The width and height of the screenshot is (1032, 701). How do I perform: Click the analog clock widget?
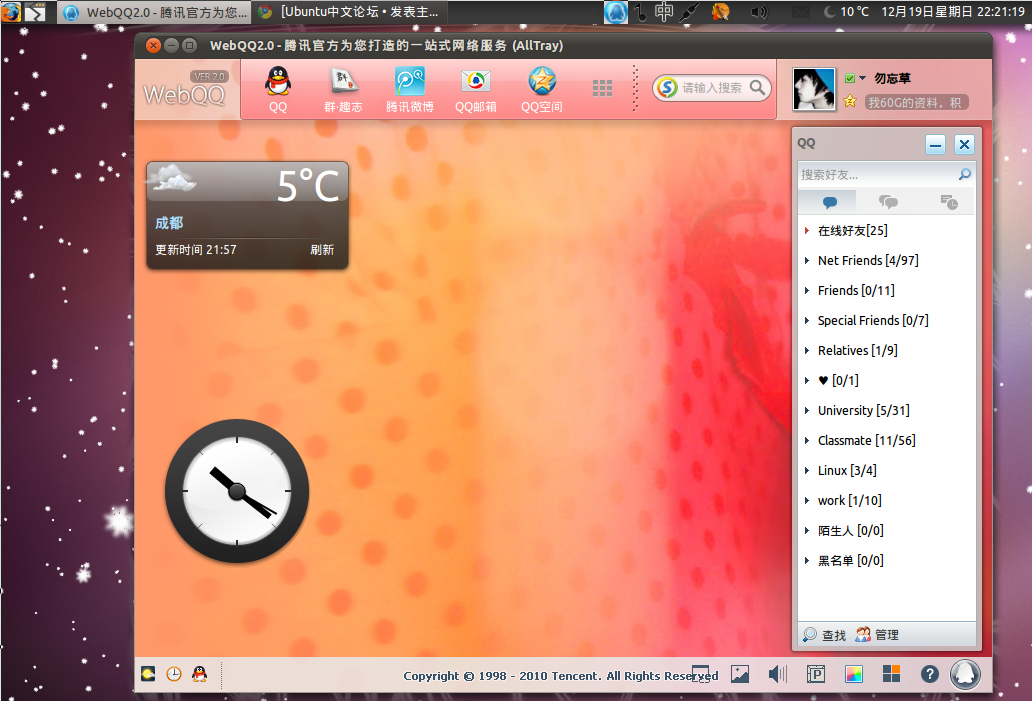coord(237,491)
